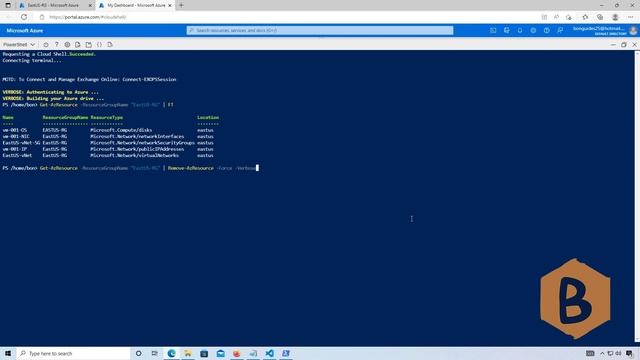The image size is (640, 360).
Task: Click the Microsoft Azure home link
Action: coord(24,31)
